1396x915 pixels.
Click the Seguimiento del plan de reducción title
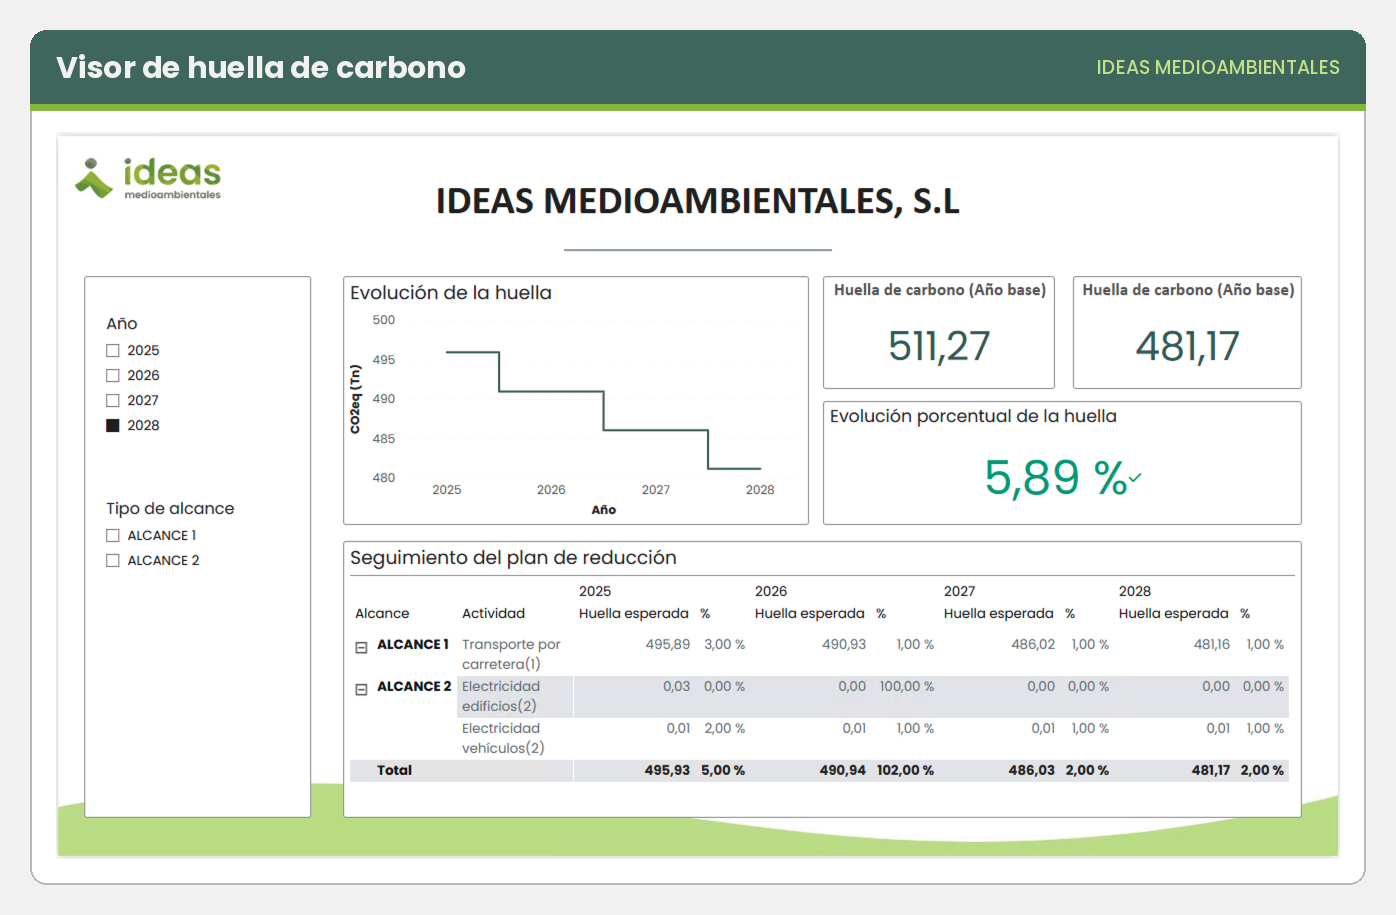click(x=513, y=558)
